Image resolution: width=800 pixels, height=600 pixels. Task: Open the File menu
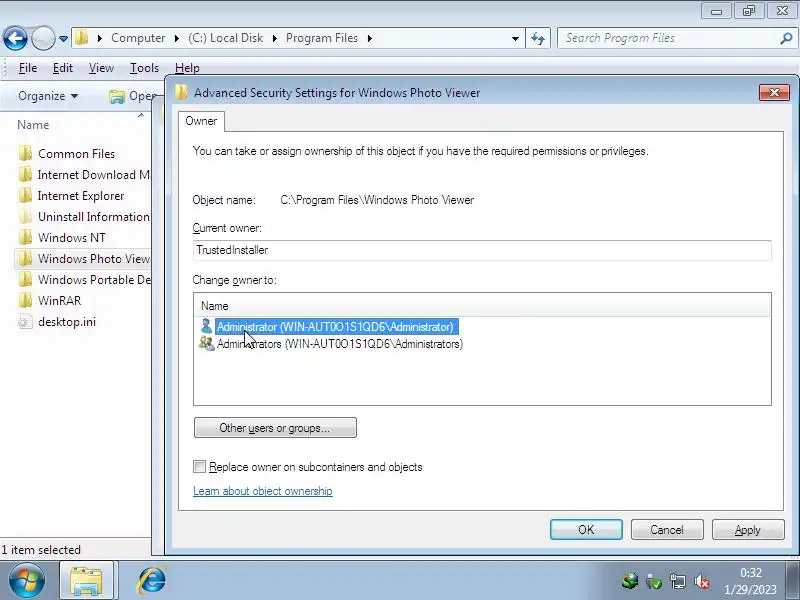(28, 68)
